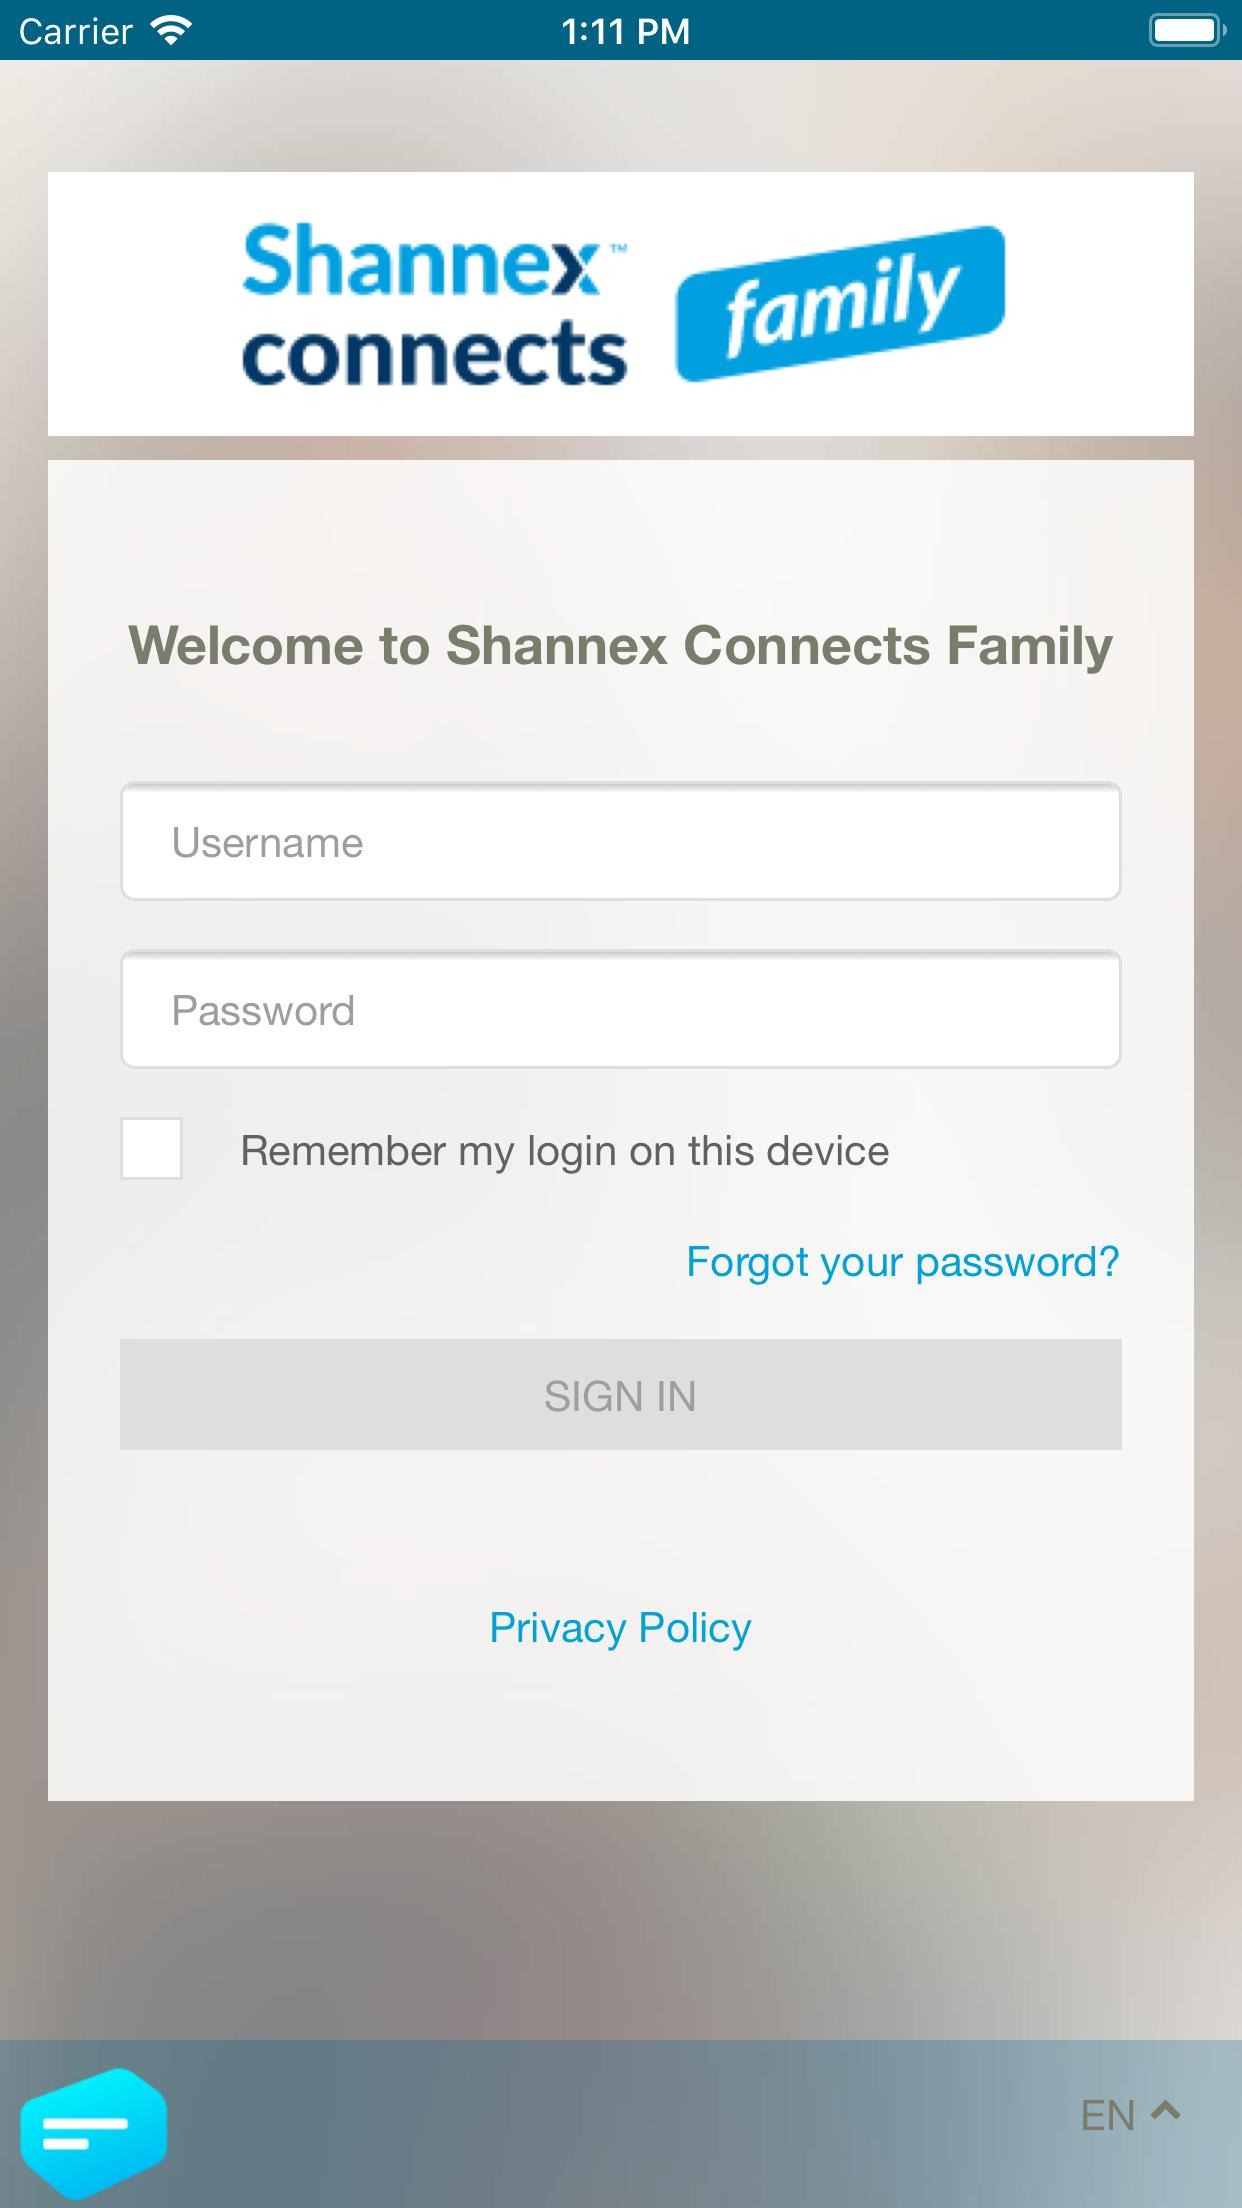Focus the Password input field

click(x=621, y=1010)
